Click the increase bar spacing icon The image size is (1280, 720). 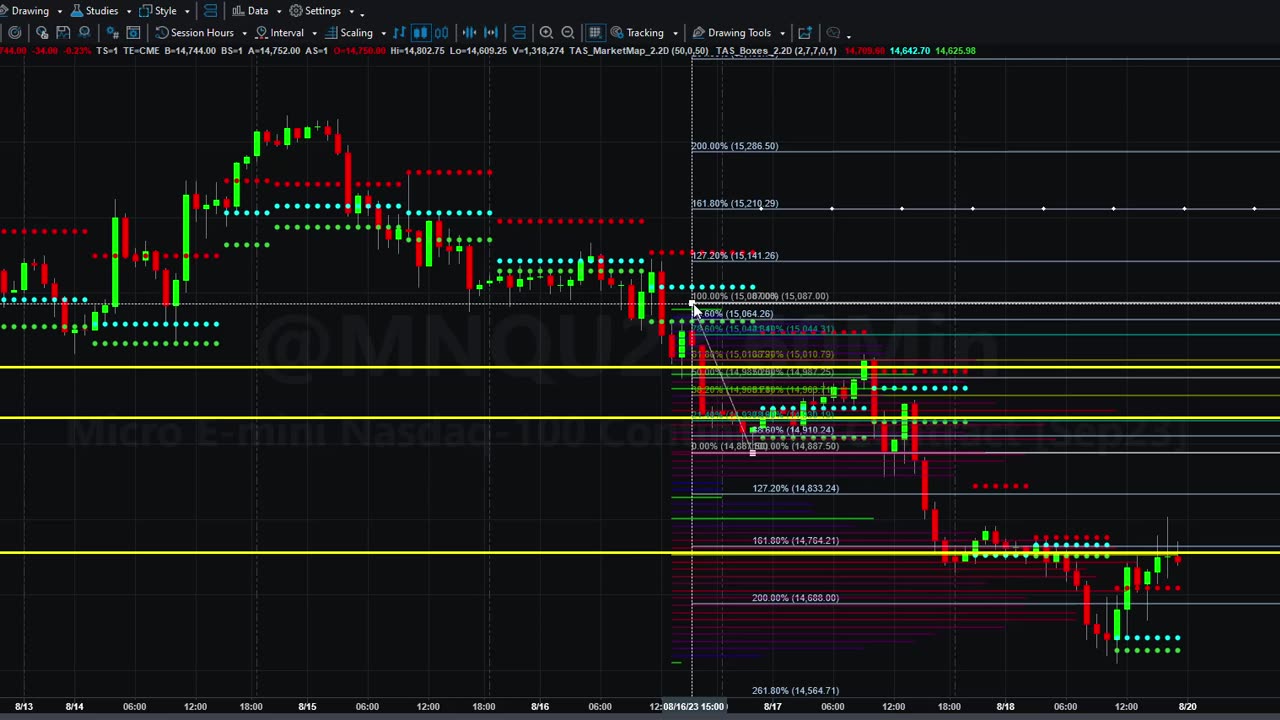pos(490,33)
